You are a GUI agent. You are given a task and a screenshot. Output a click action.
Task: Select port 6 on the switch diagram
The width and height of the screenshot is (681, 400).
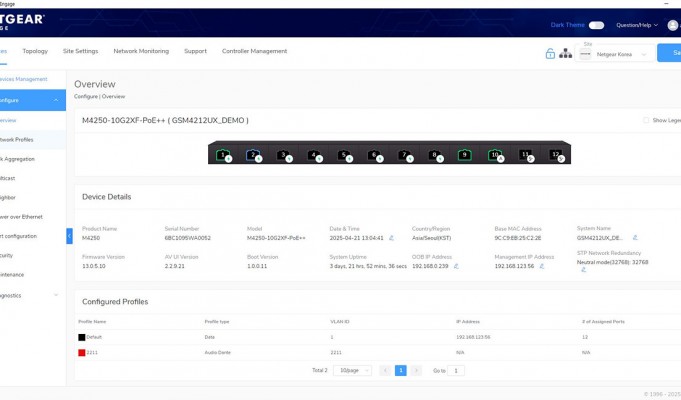[x=374, y=155]
